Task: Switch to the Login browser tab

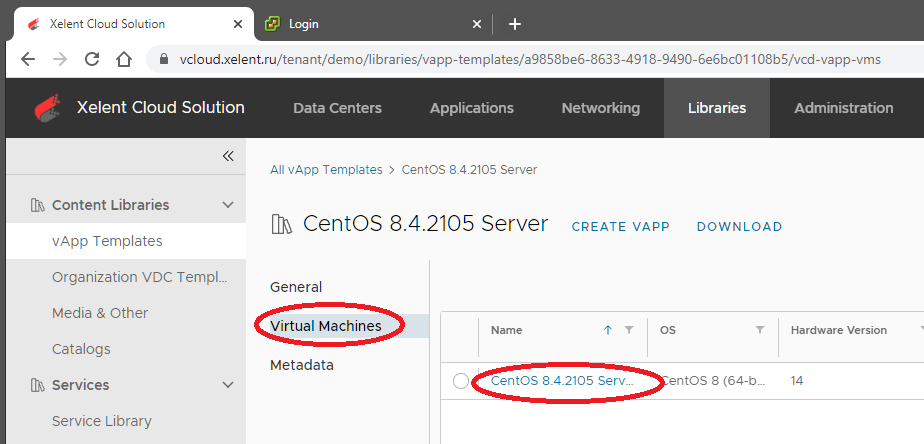Action: click(373, 24)
